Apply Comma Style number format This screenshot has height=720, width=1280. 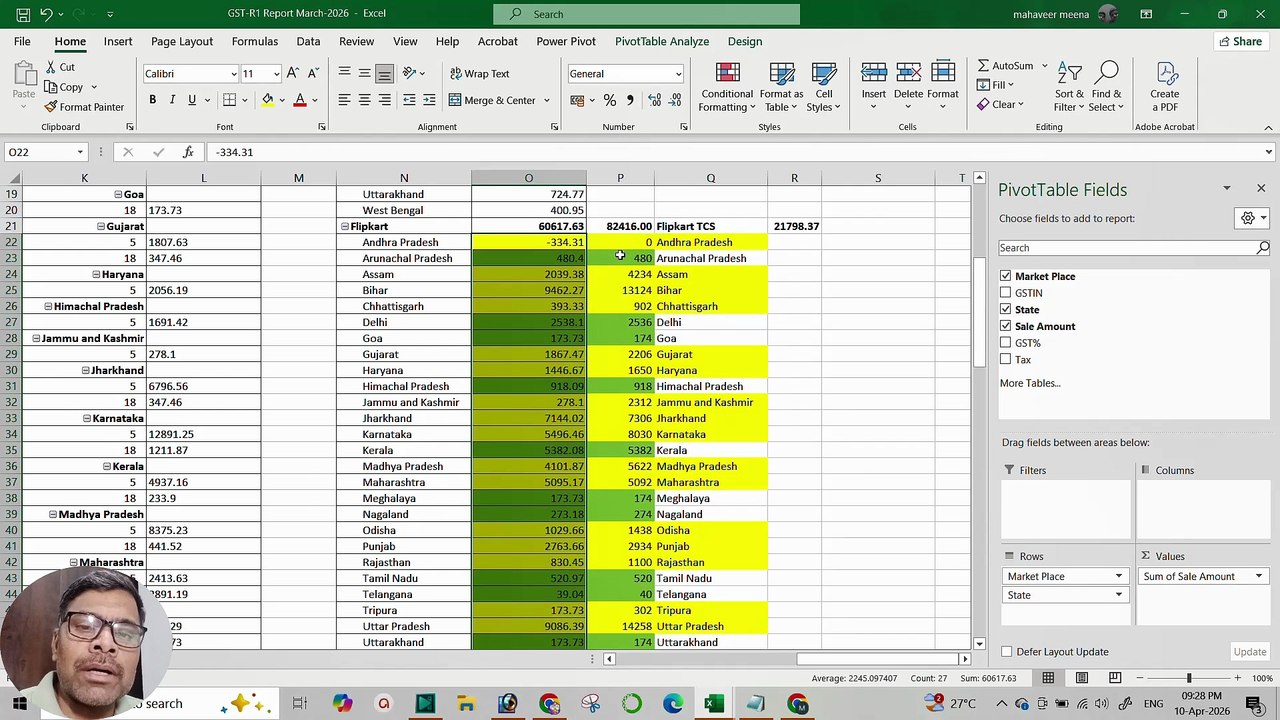pos(630,100)
